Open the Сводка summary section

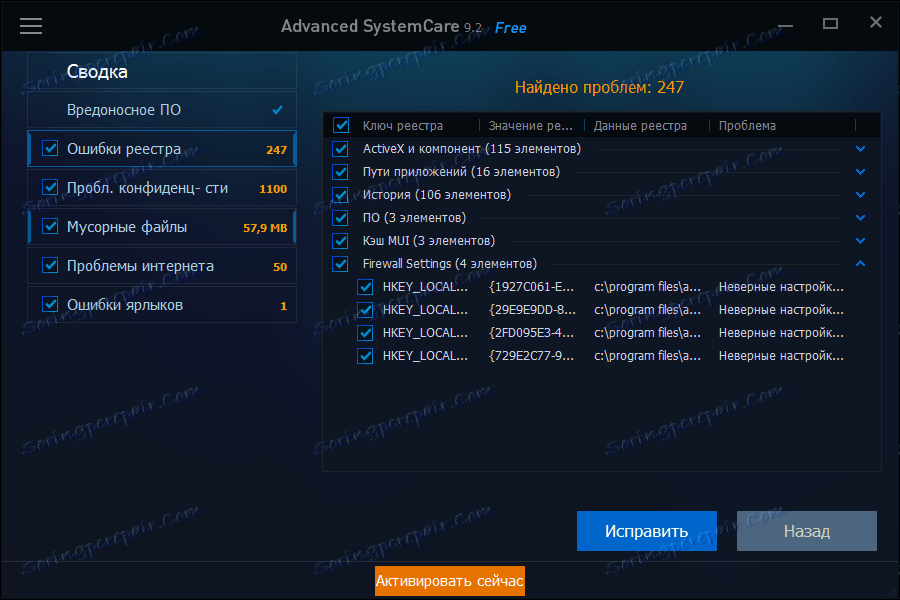pos(162,71)
